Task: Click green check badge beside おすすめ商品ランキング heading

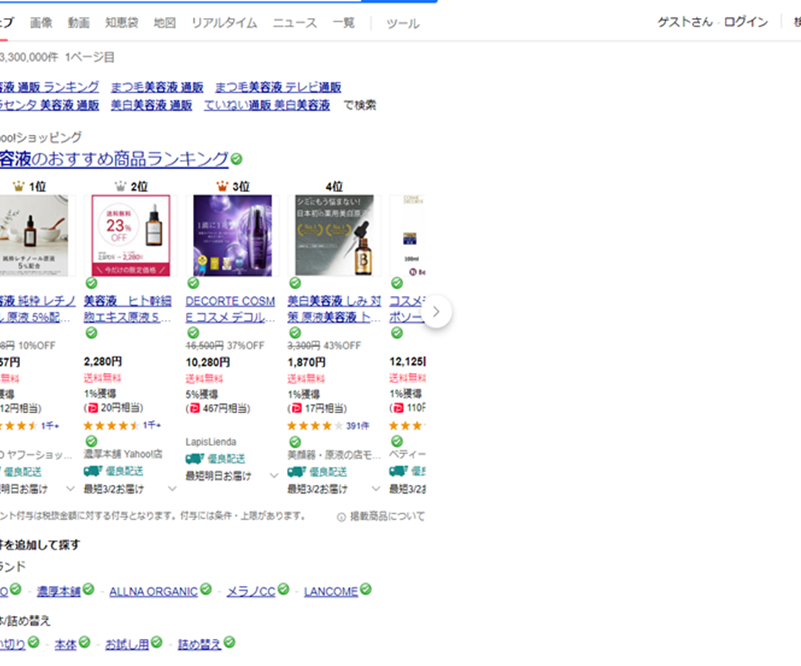Action: pyautogui.click(x=237, y=159)
